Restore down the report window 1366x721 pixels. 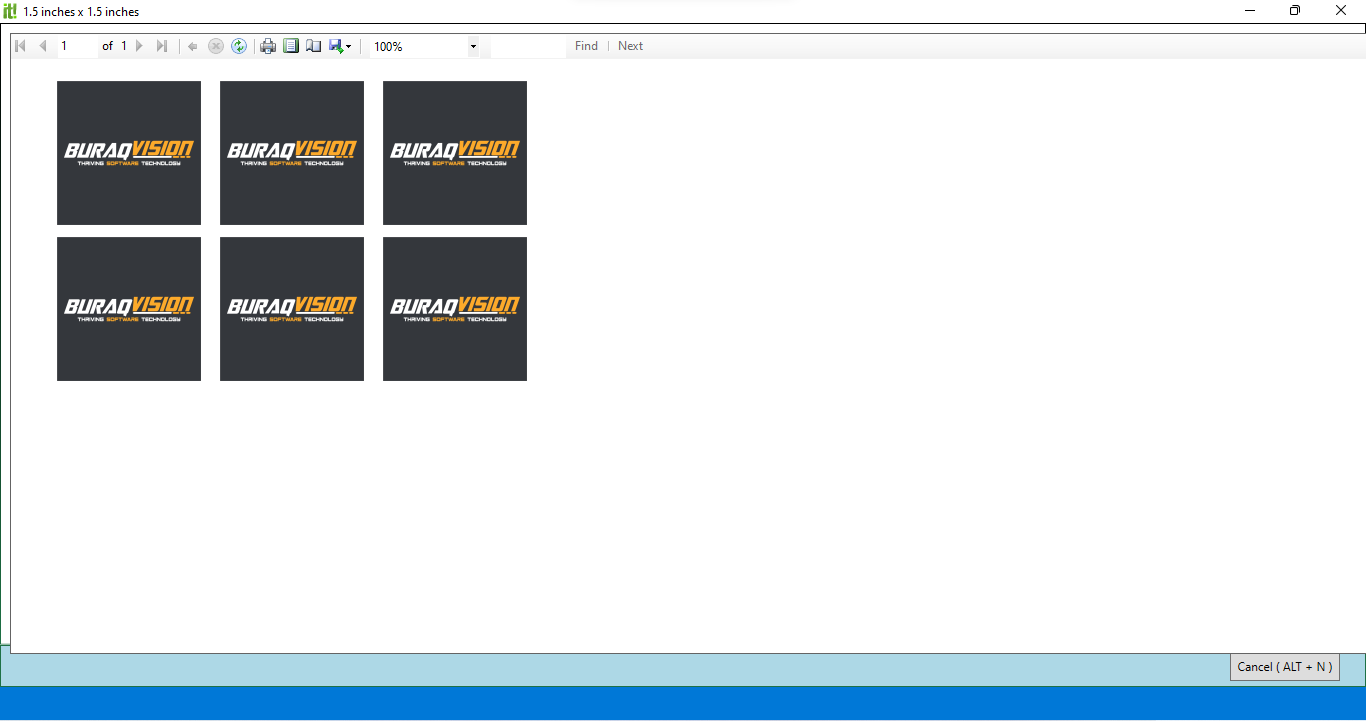coord(1295,11)
